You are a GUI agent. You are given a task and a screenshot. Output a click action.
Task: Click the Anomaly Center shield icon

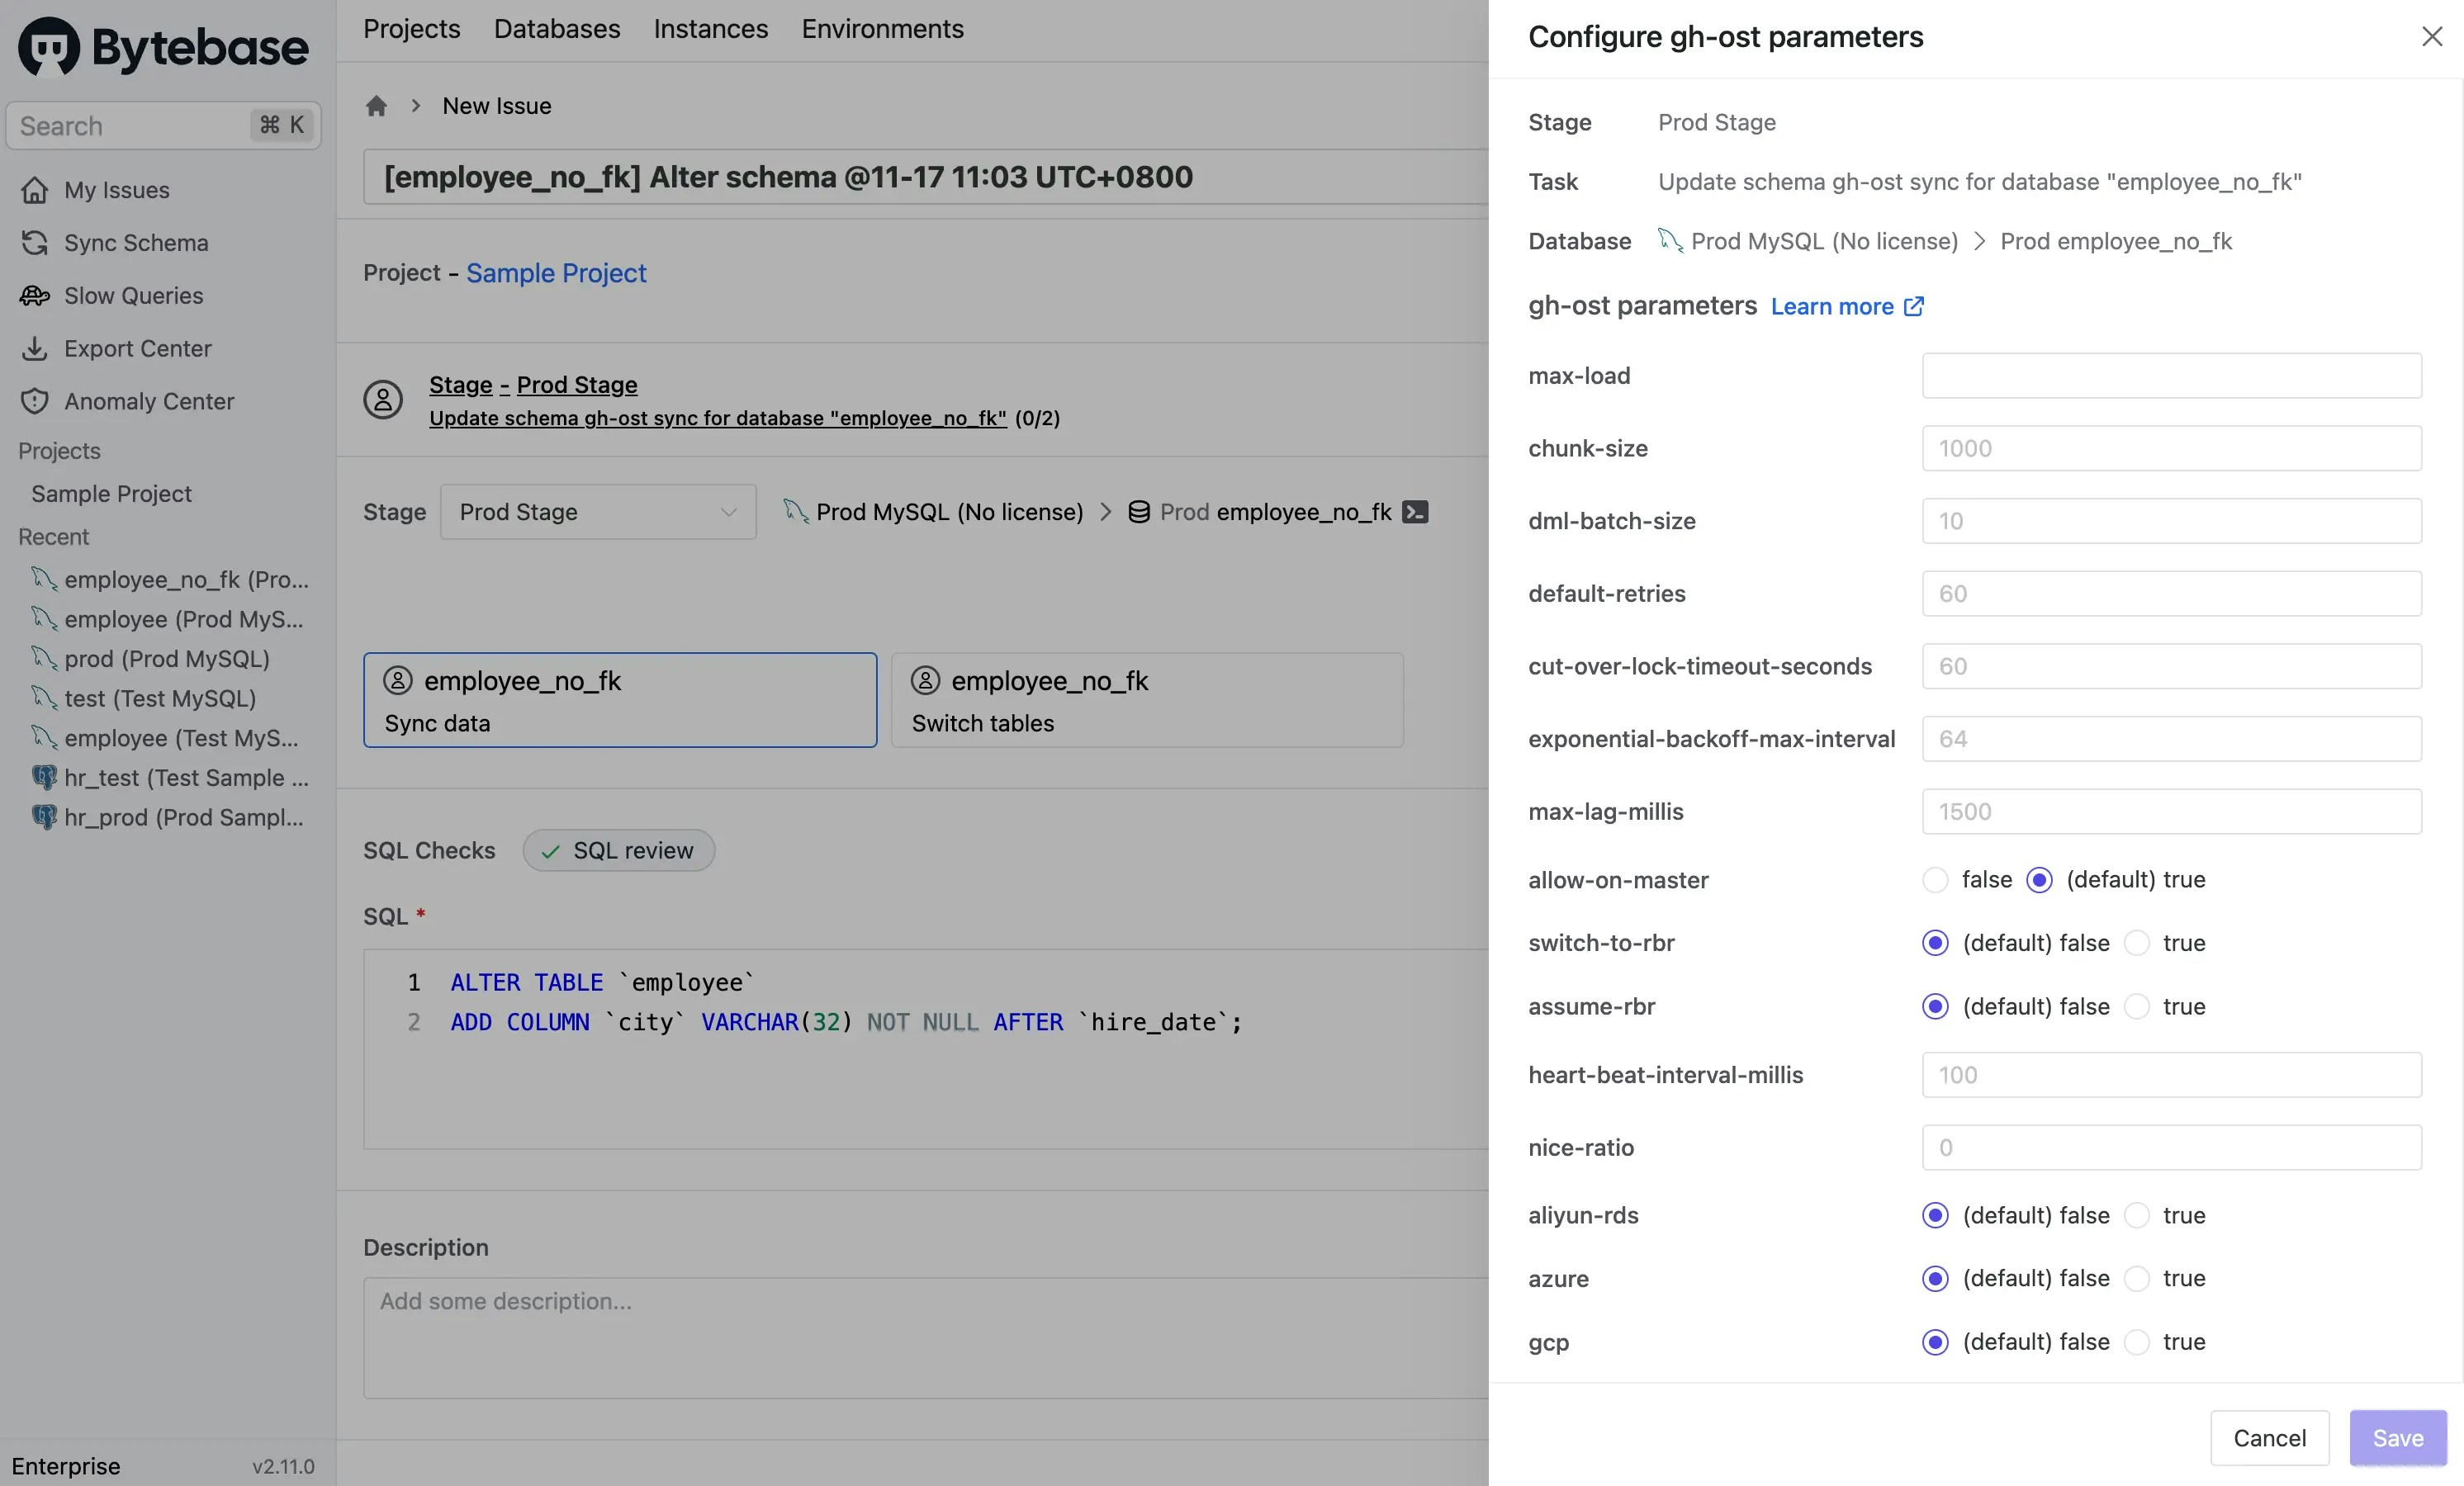(35, 400)
